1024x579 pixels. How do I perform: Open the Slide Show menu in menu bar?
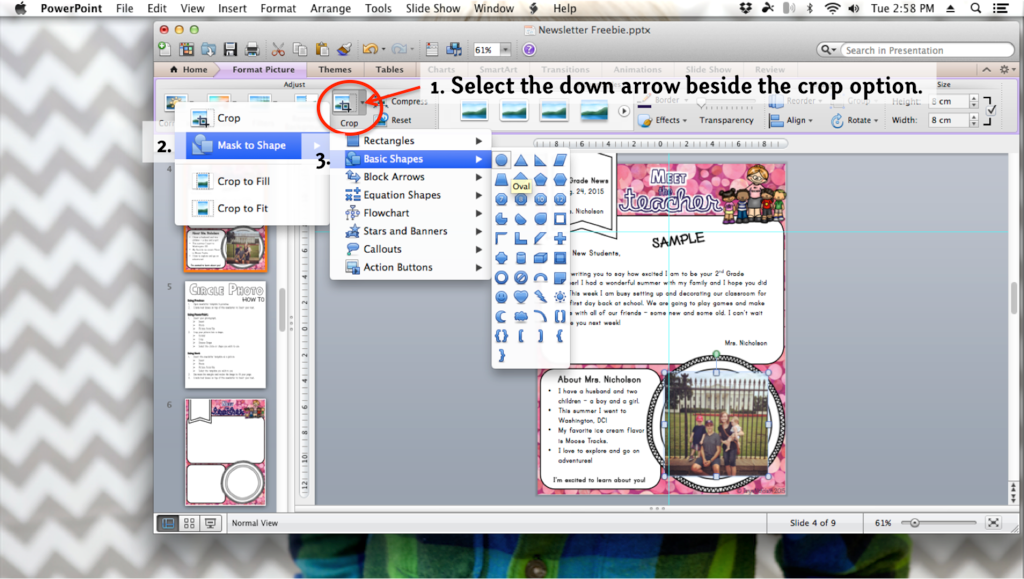point(433,8)
